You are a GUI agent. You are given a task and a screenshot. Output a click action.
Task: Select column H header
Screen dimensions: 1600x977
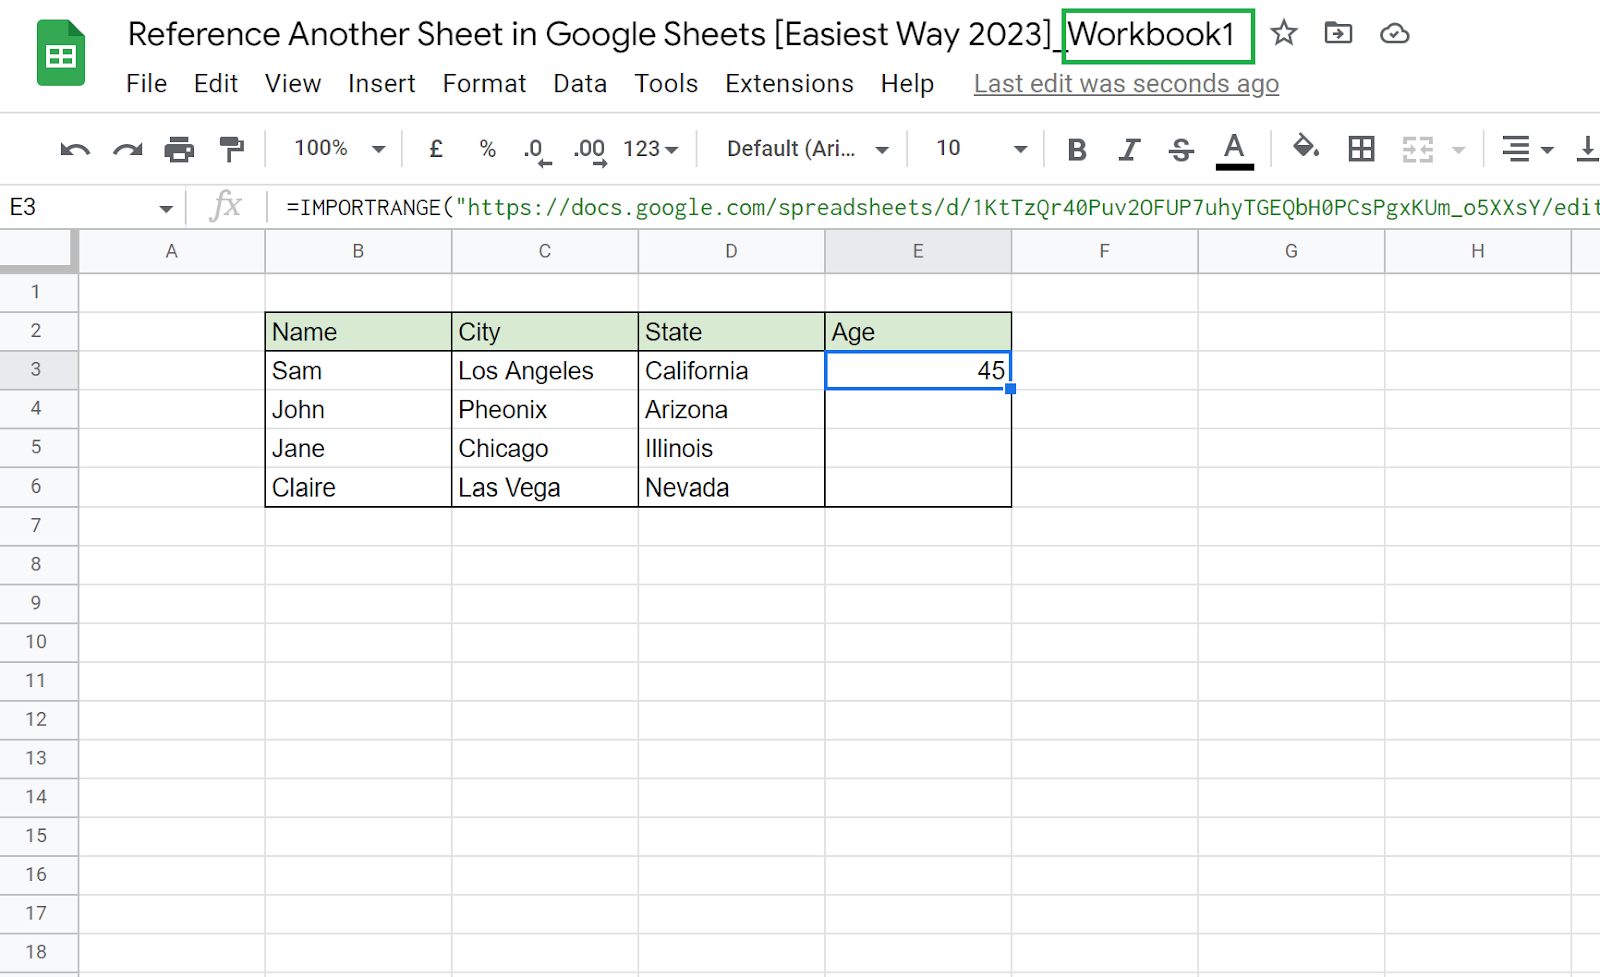coord(1478,251)
